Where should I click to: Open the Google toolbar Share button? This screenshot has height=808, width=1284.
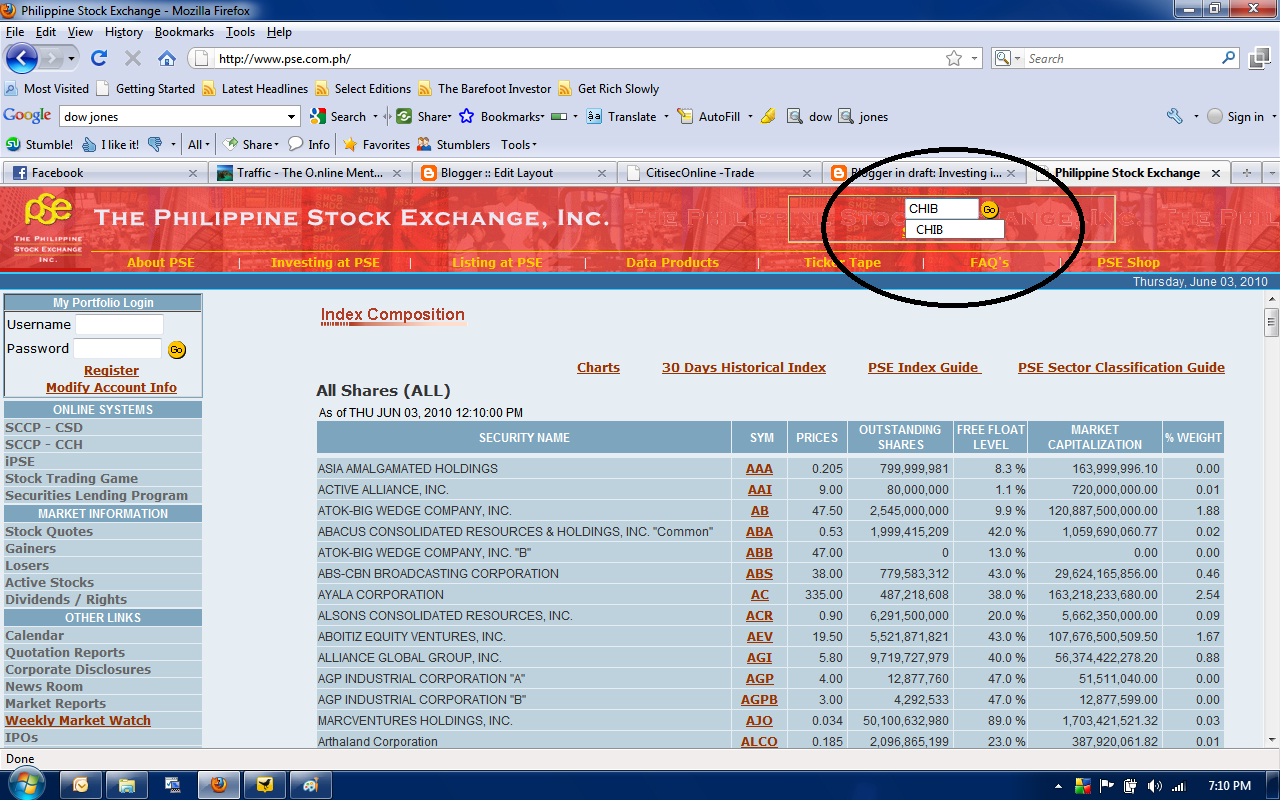pyautogui.click(x=424, y=116)
